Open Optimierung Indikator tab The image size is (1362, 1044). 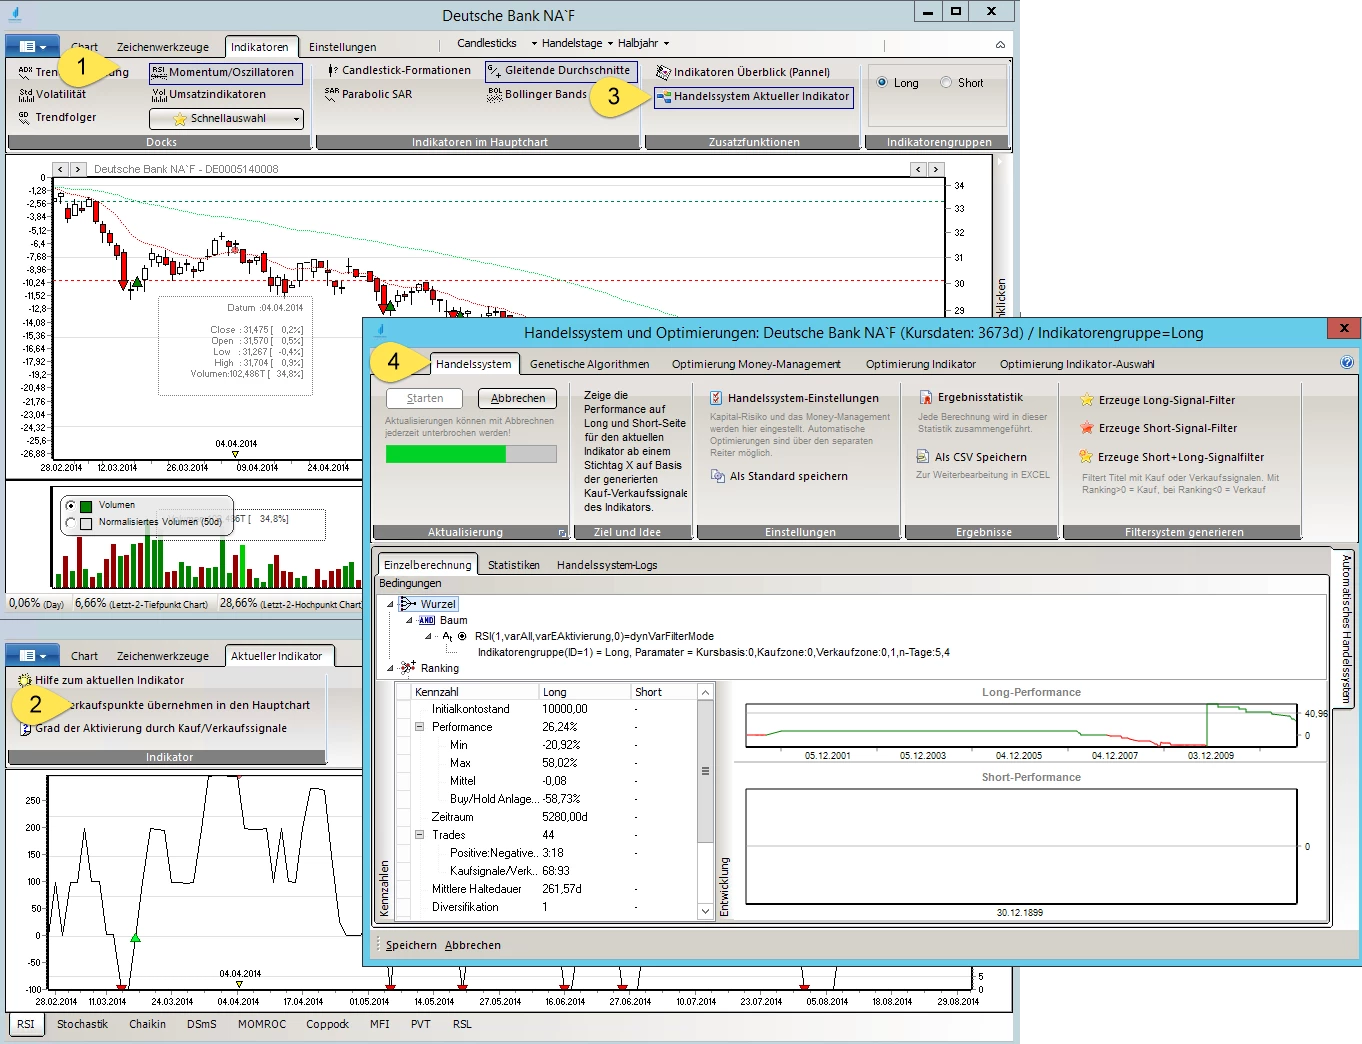[x=921, y=364]
